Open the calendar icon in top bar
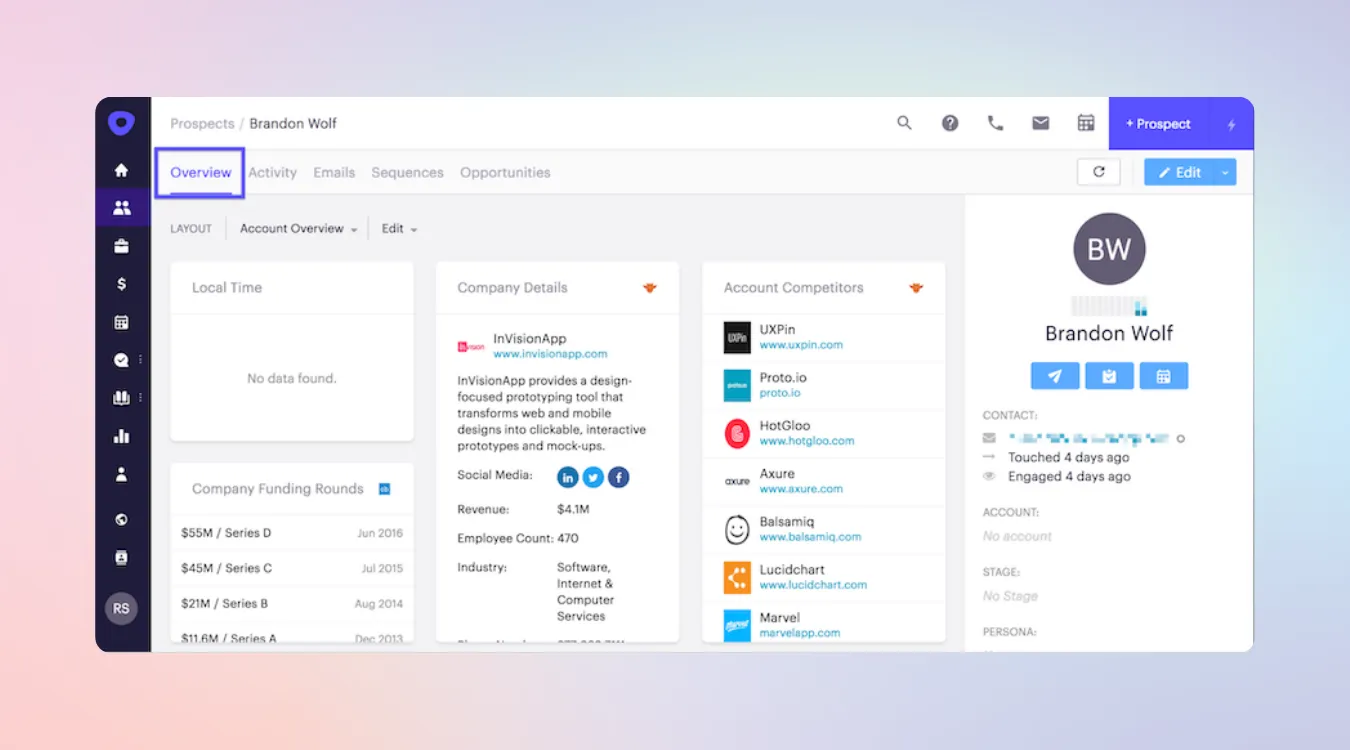1350x750 pixels. coord(1086,123)
